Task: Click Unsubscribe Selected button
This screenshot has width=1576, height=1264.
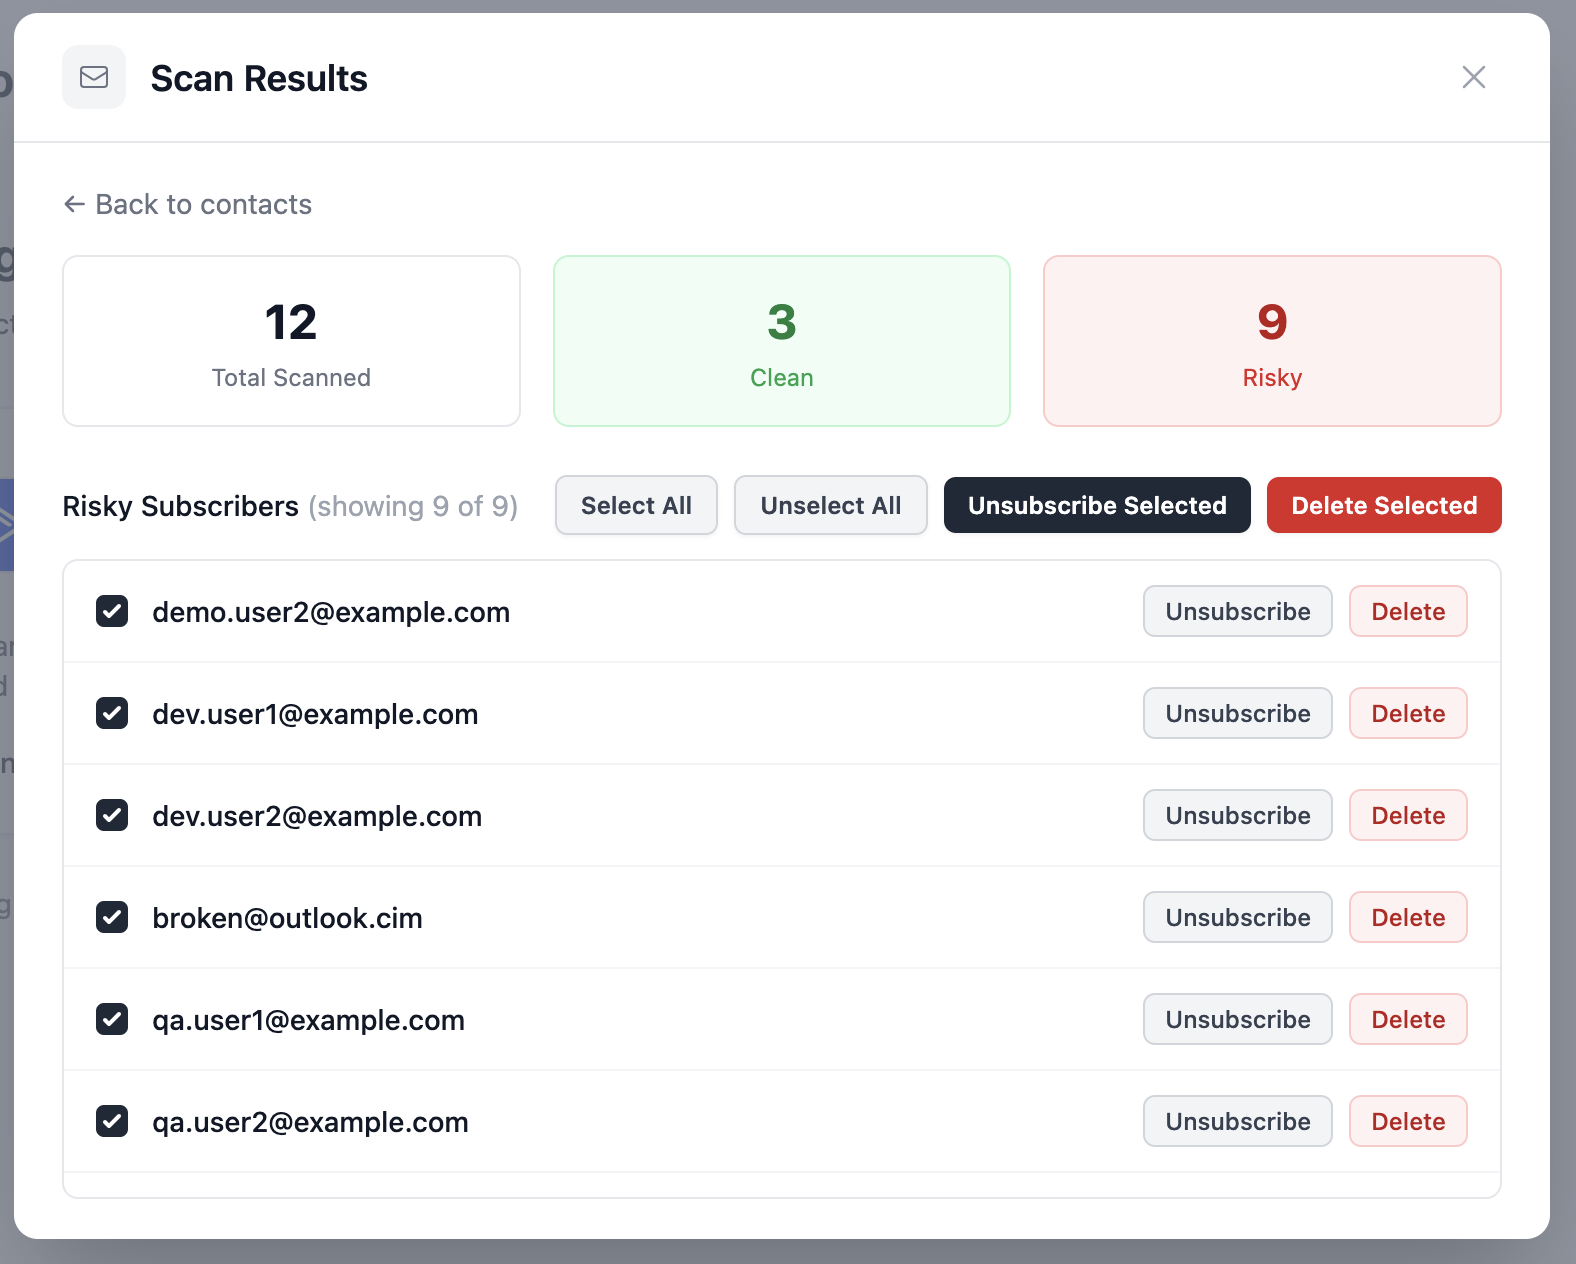Action: point(1097,505)
